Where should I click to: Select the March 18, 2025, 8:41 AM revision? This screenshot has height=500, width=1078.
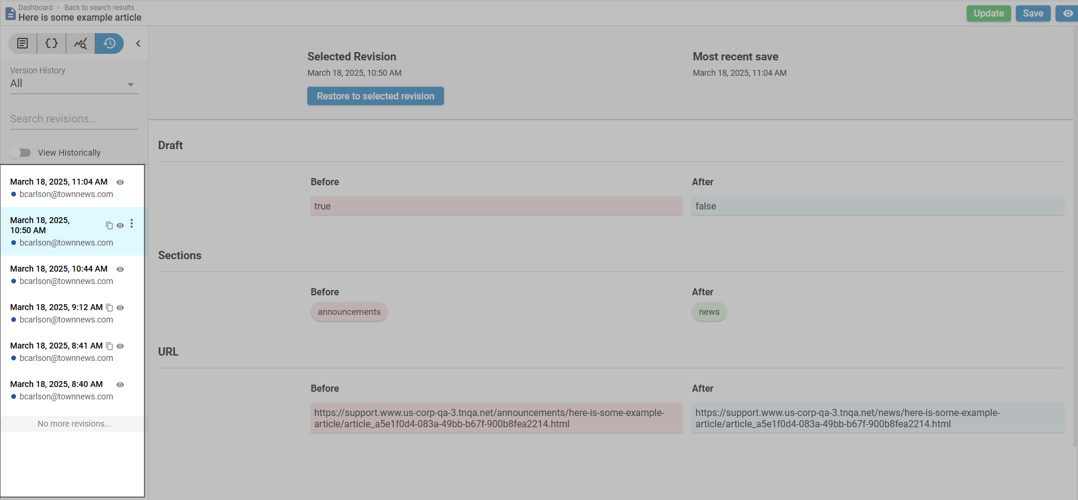pos(72,351)
